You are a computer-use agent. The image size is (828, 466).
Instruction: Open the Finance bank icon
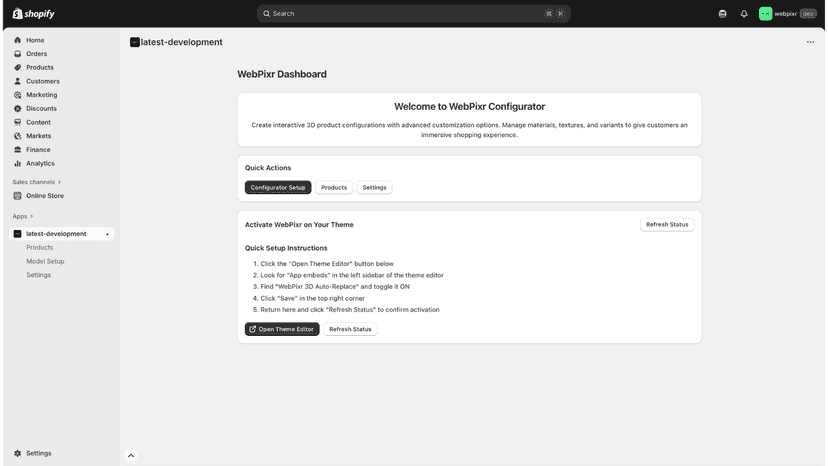[x=17, y=150]
